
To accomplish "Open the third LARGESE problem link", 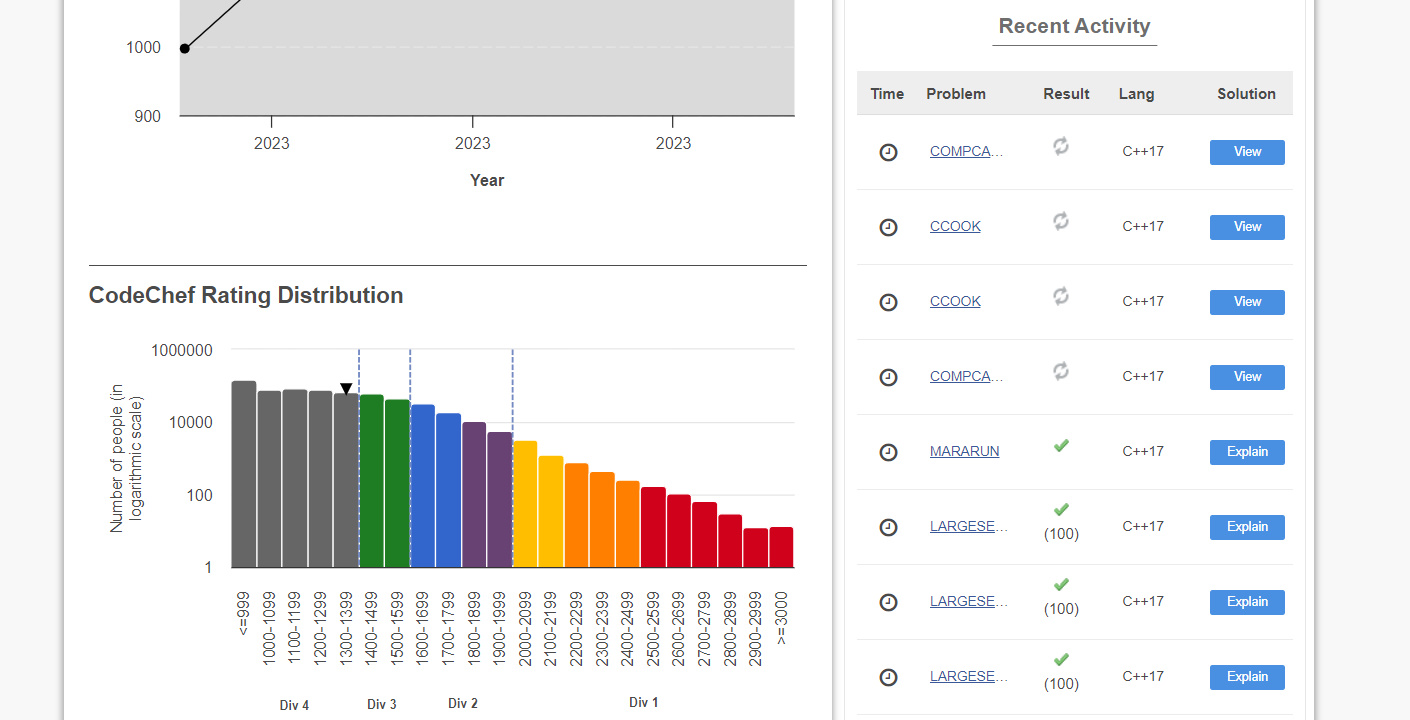I will click(x=968, y=676).
